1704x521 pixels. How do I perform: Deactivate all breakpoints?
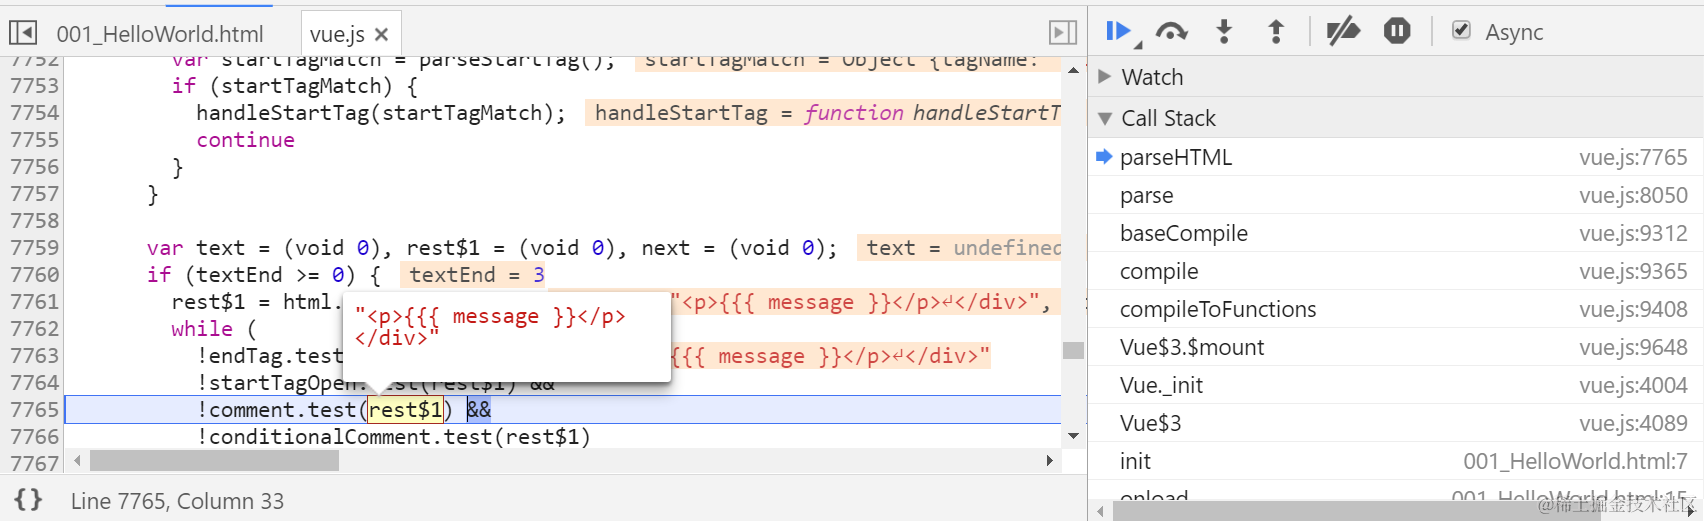(1342, 32)
